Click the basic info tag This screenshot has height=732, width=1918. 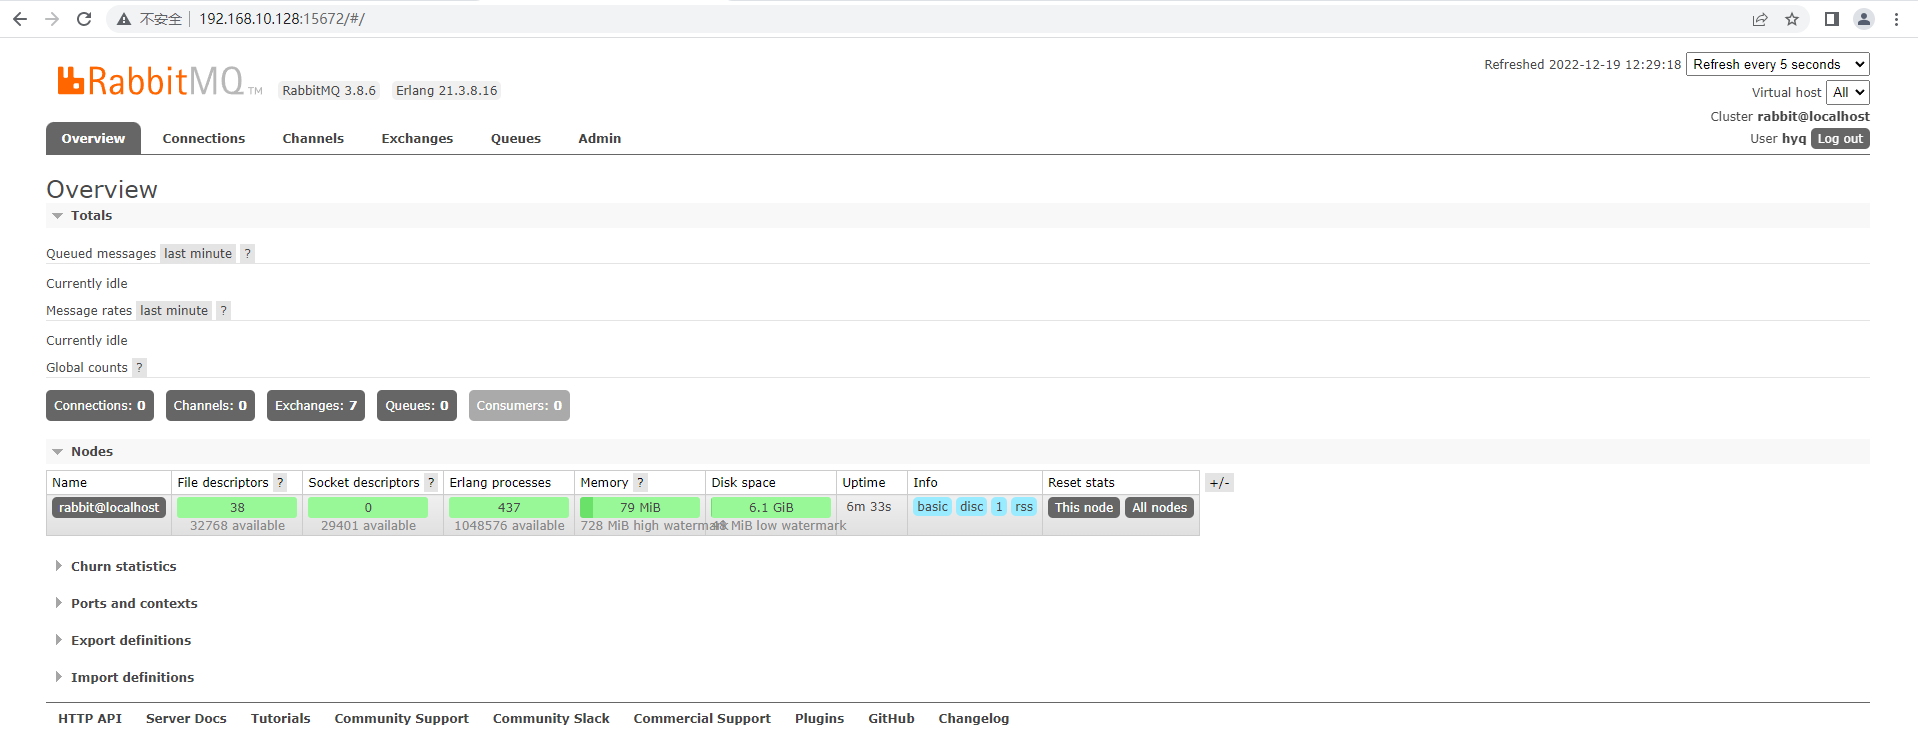[x=932, y=507]
